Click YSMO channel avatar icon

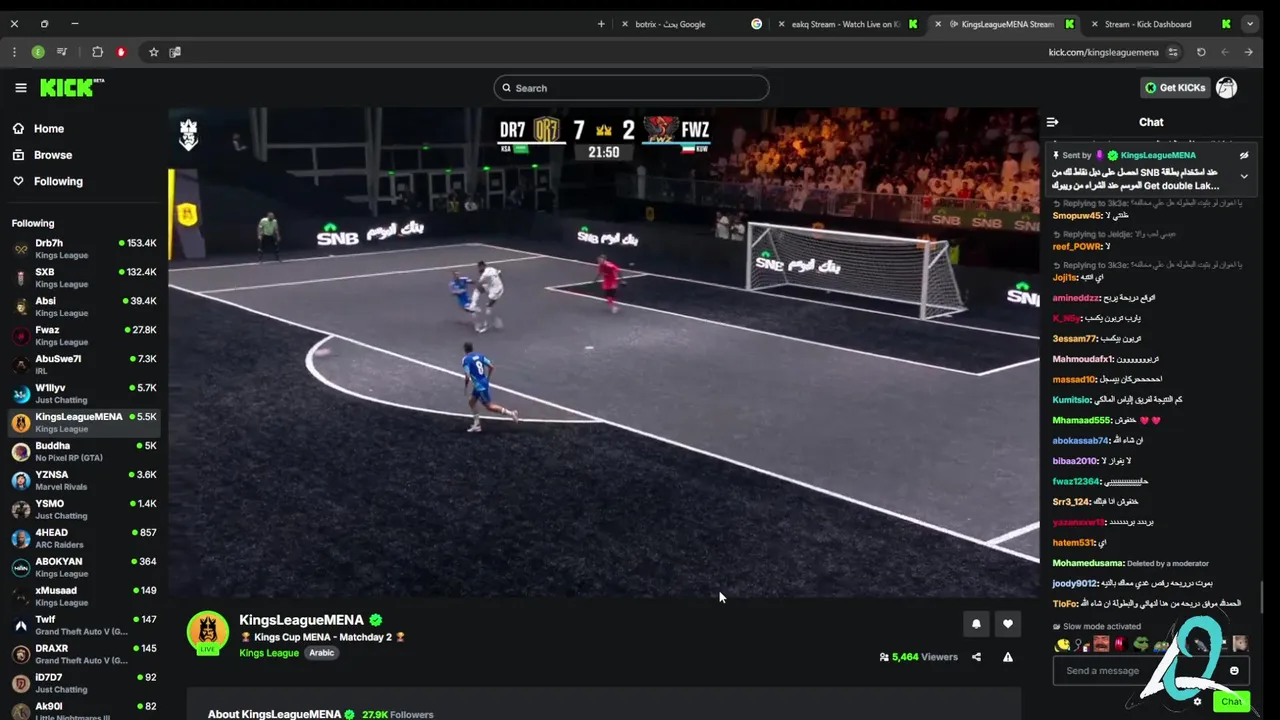(21, 510)
